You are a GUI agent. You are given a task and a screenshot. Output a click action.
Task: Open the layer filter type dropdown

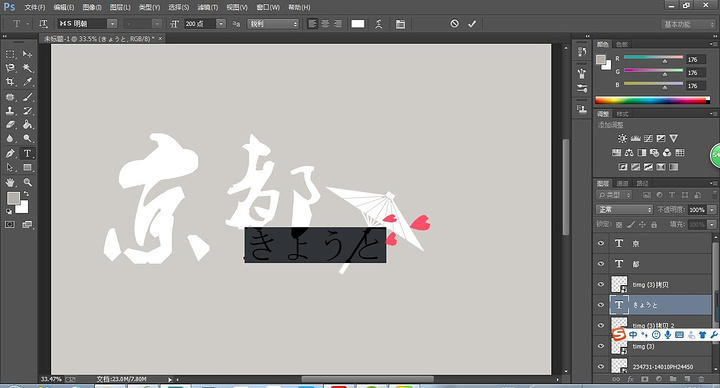click(x=614, y=195)
